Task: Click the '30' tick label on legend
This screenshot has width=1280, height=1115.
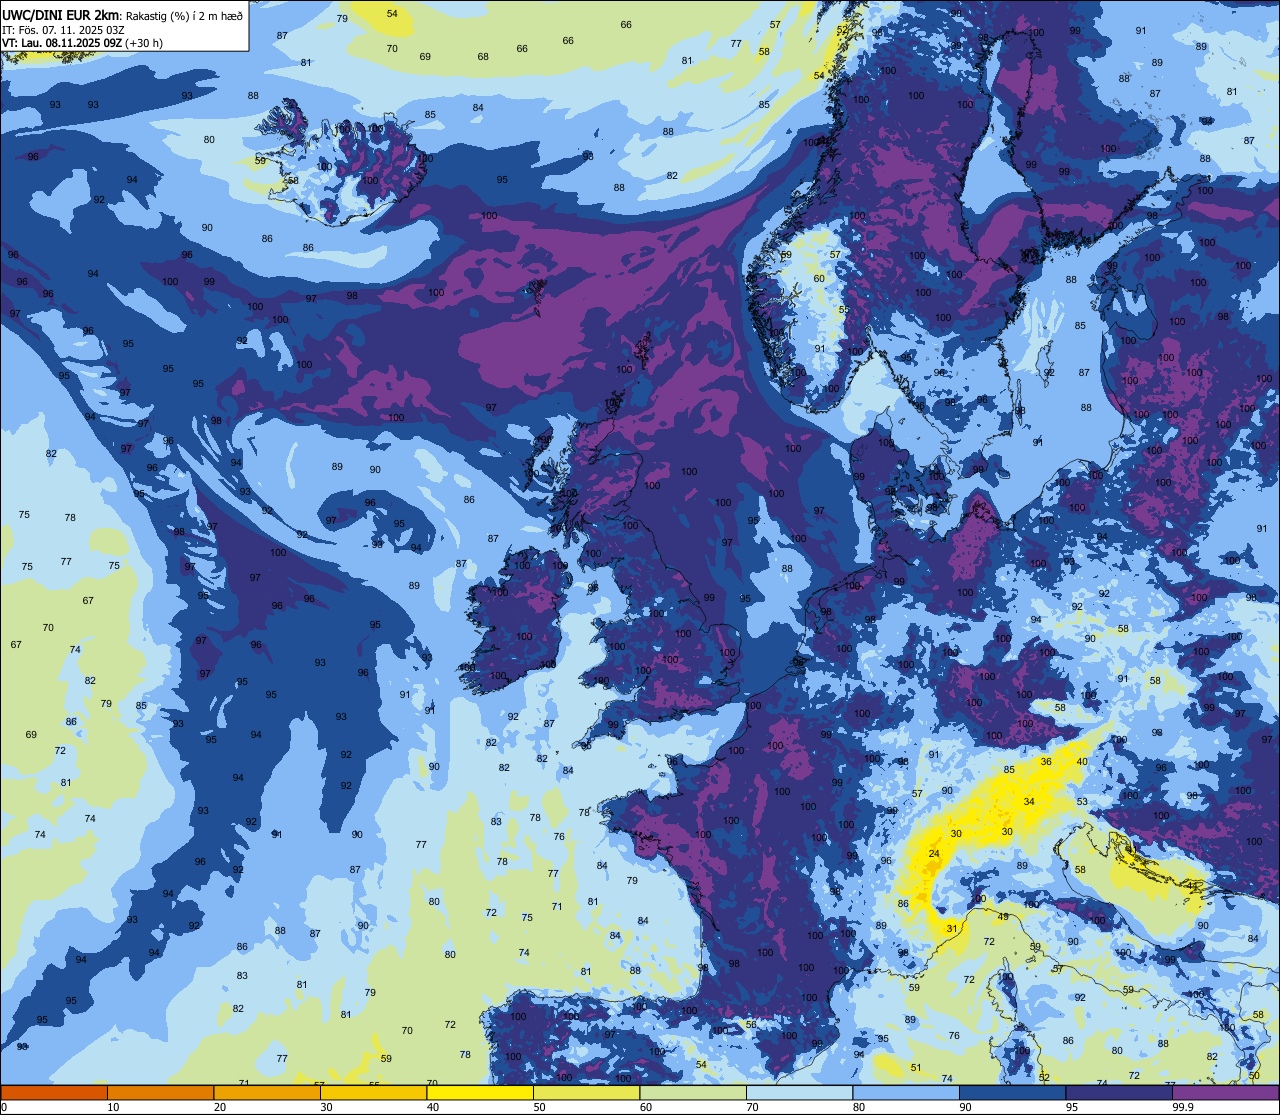Action: pos(326,1107)
